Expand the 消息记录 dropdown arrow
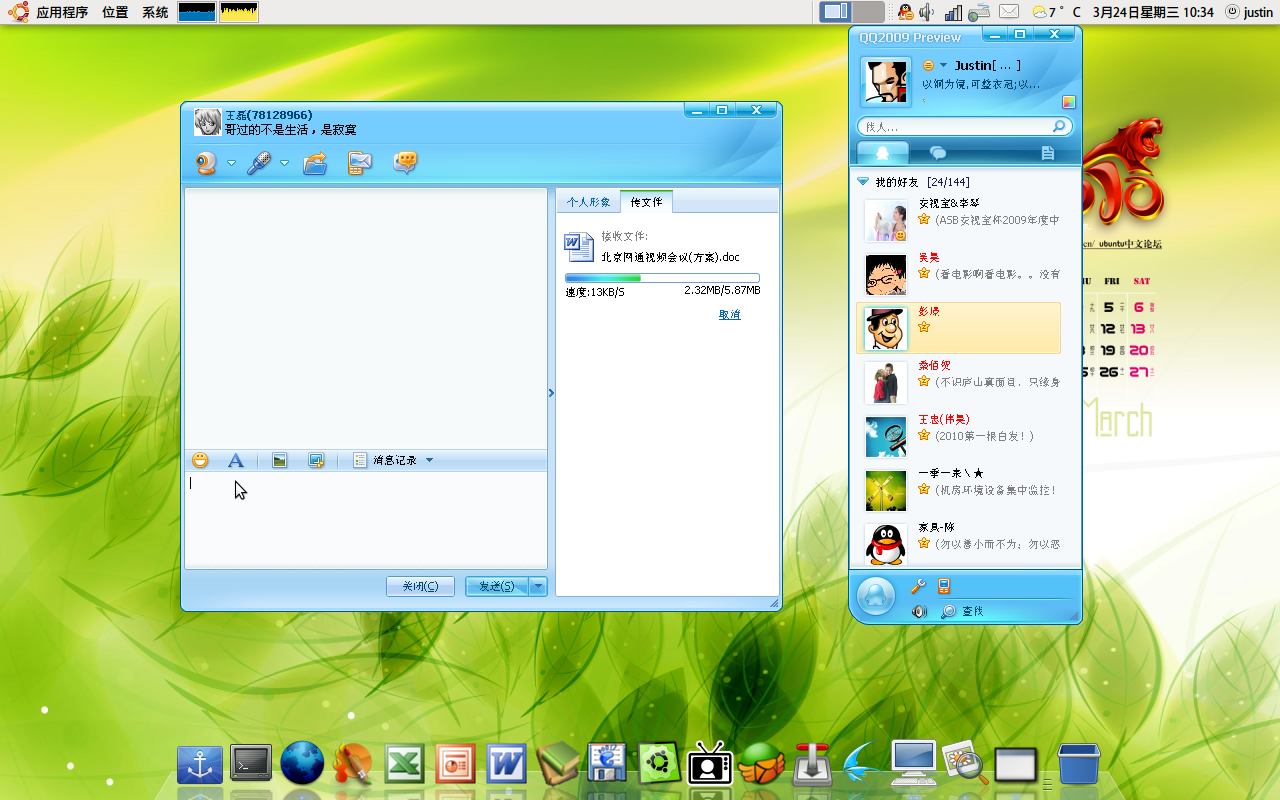The height and width of the screenshot is (800, 1280). (x=430, y=460)
